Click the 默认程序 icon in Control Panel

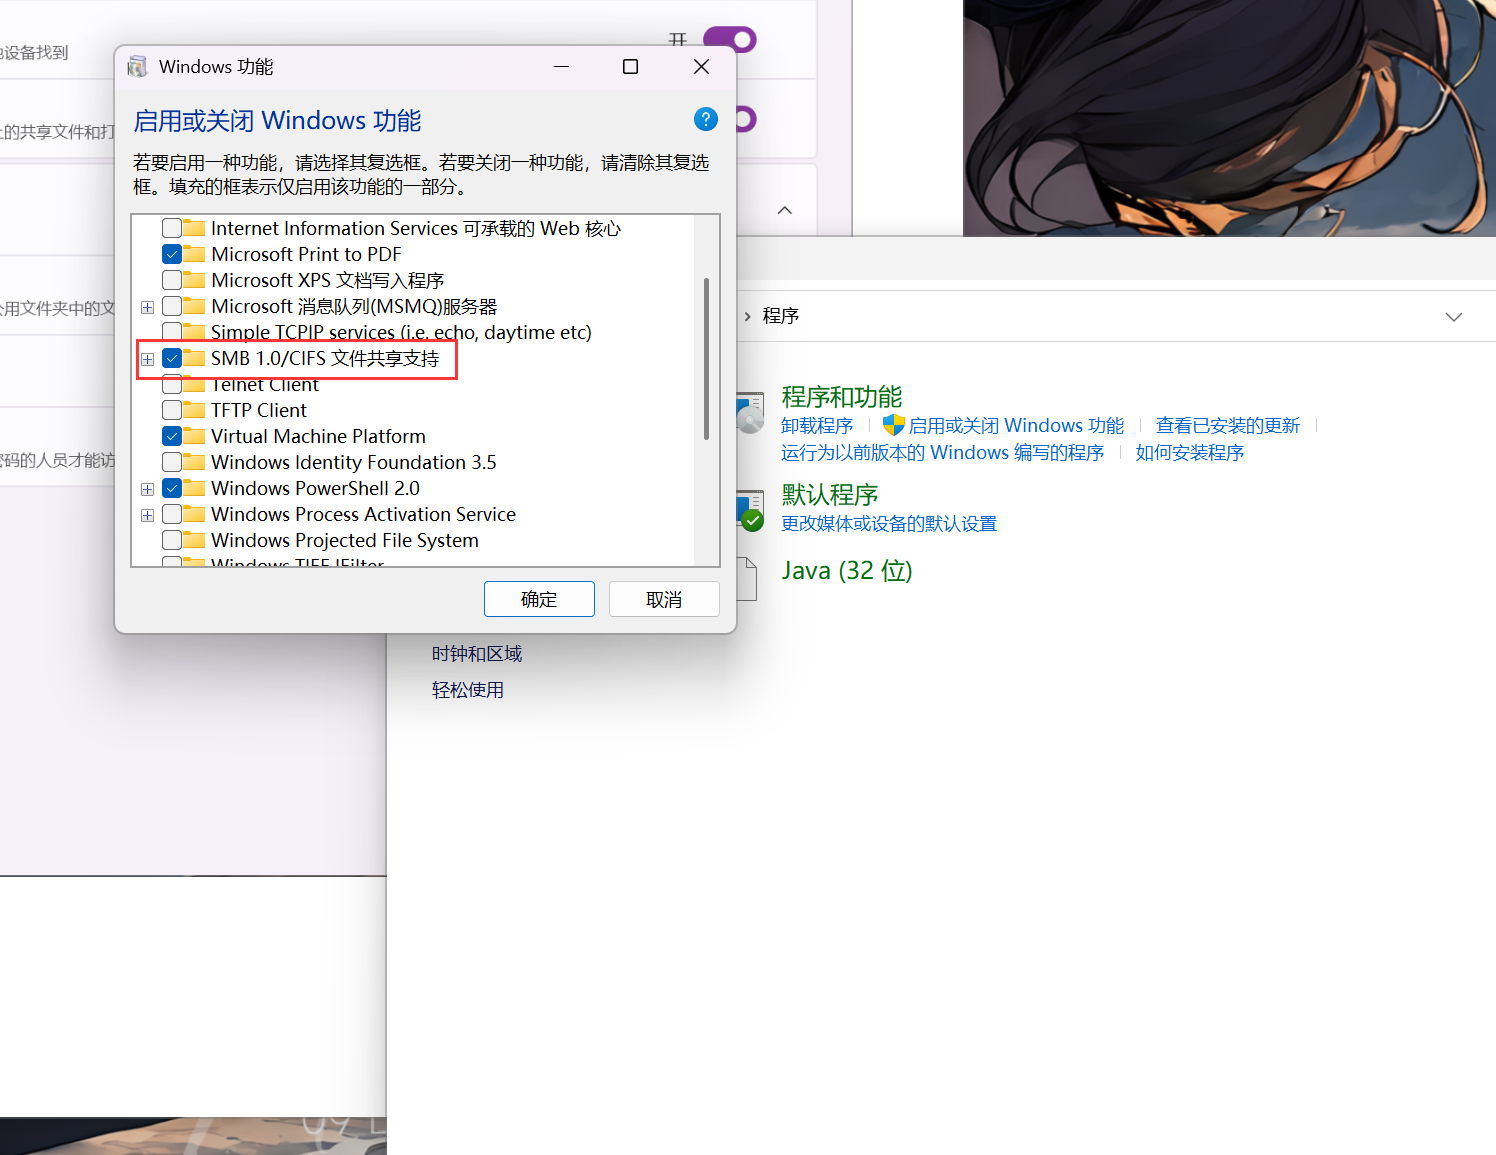tap(750, 510)
